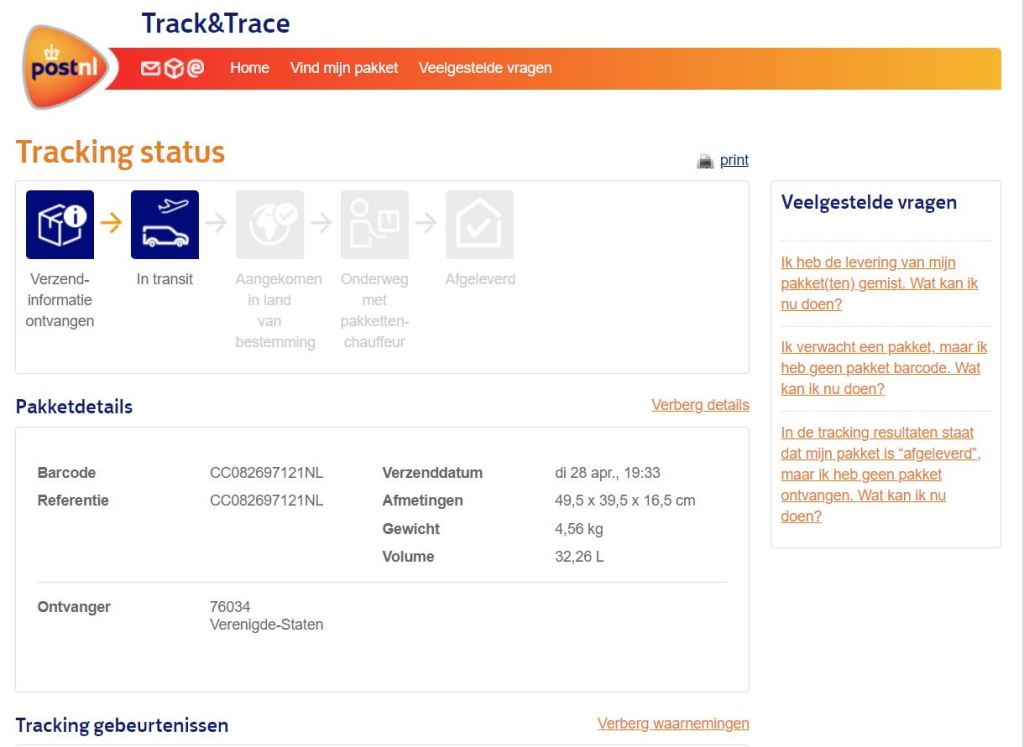1024x747 pixels.
Task: Select the In transit status icon
Action: 165,225
